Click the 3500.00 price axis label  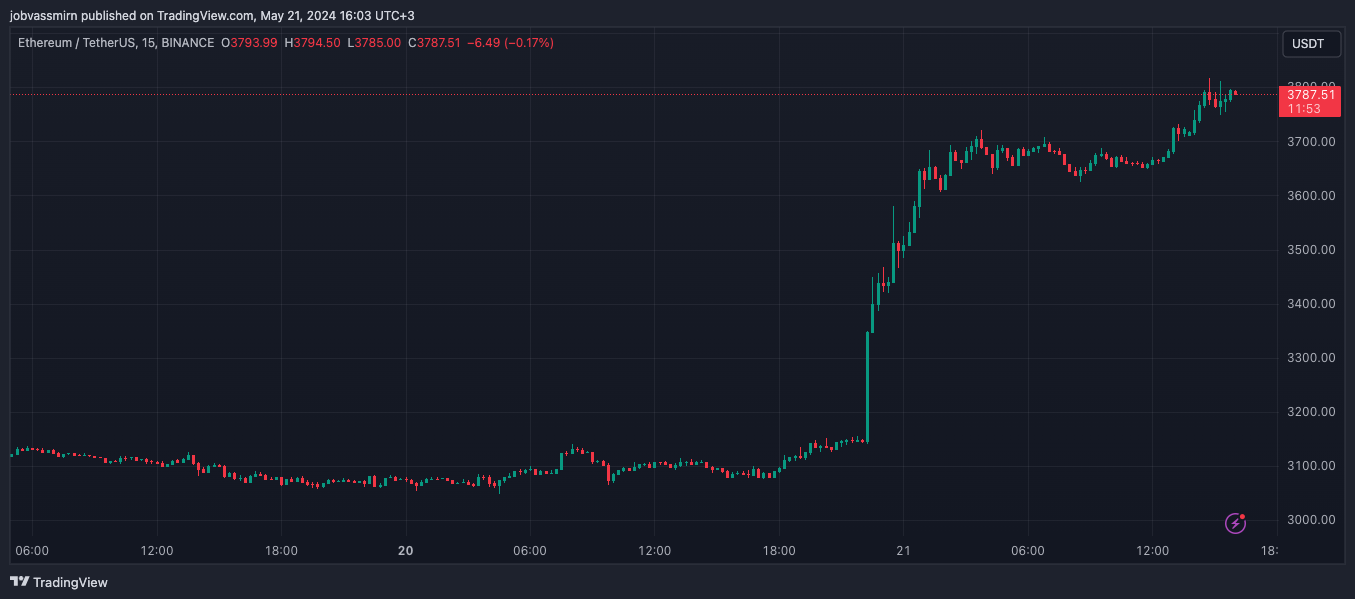pyautogui.click(x=1310, y=250)
